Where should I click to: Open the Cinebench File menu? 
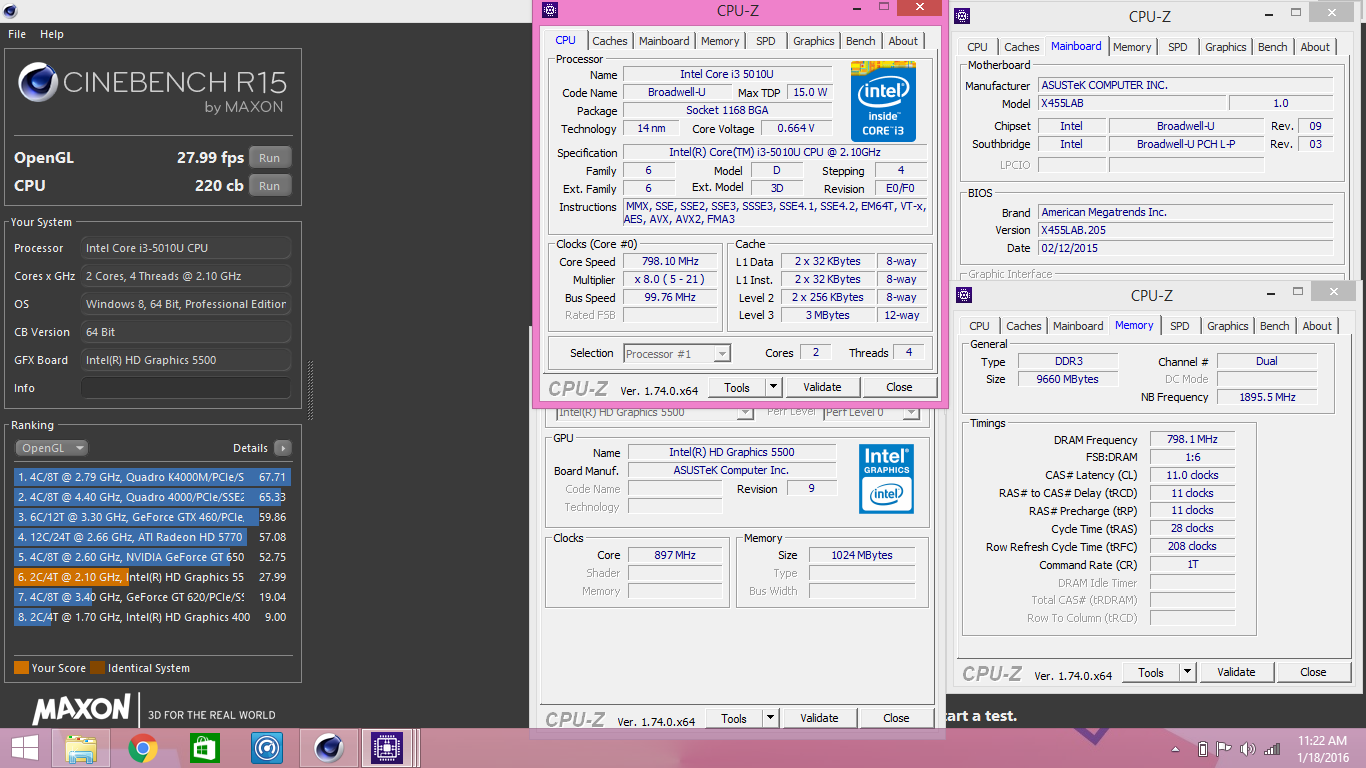(x=17, y=34)
